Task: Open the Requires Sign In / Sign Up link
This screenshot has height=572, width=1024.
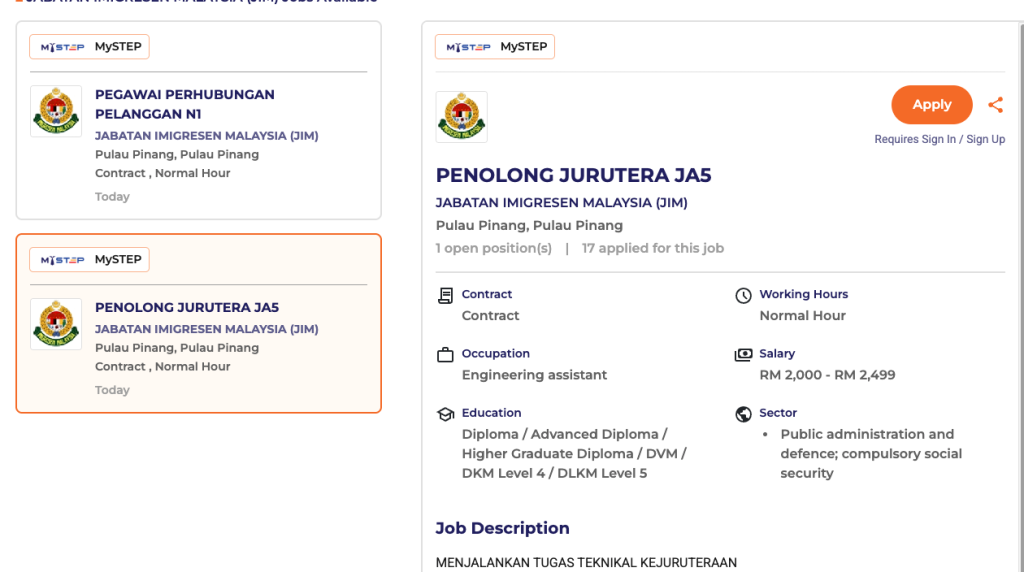Action: coord(939,140)
